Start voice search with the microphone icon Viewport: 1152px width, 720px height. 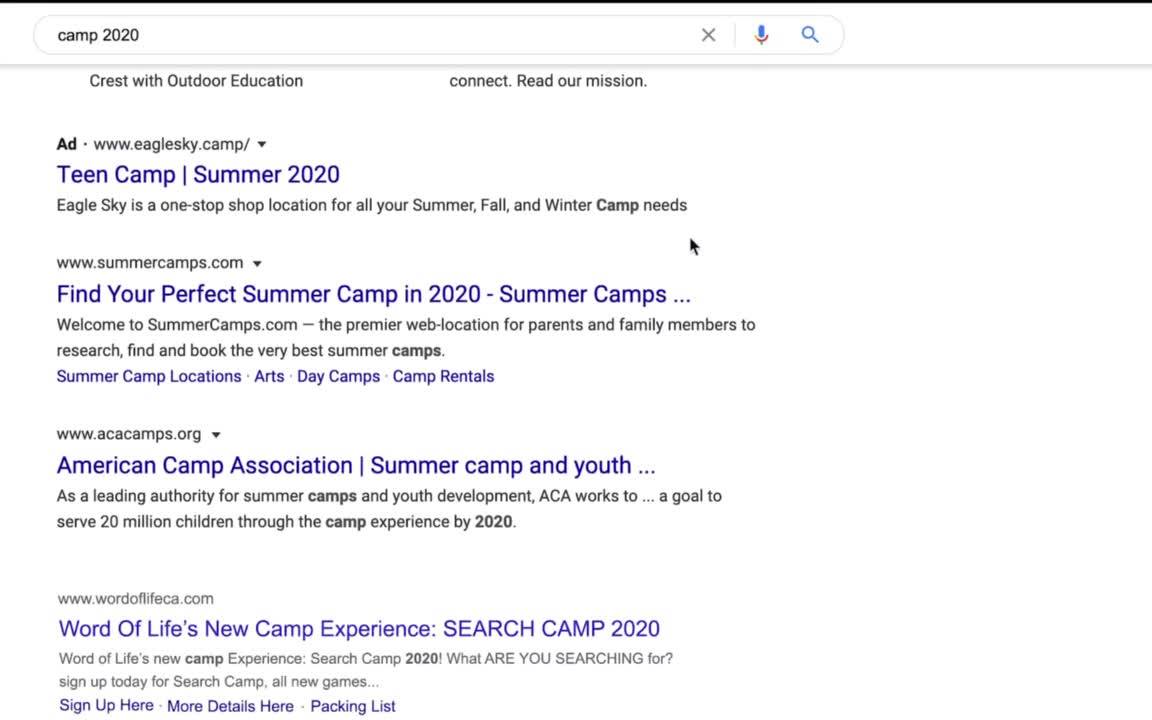point(761,35)
